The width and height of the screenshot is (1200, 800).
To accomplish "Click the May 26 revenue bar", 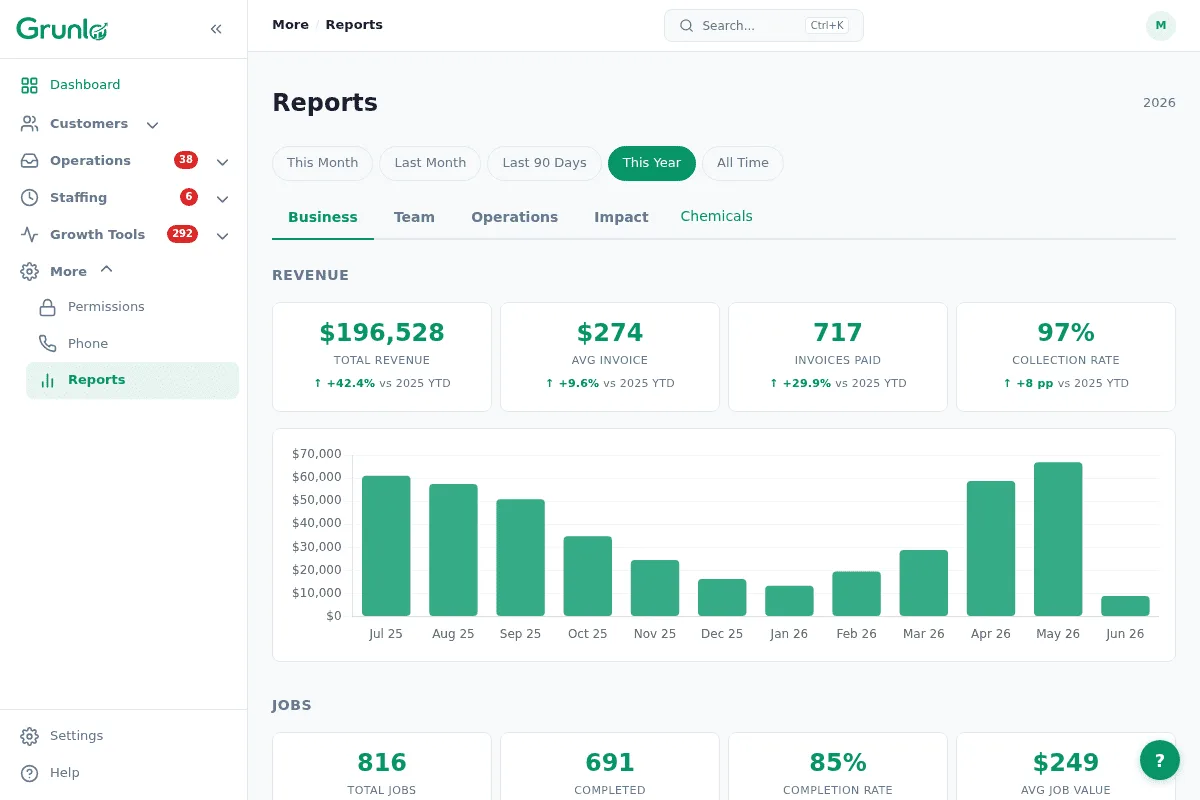I will pos(1058,539).
